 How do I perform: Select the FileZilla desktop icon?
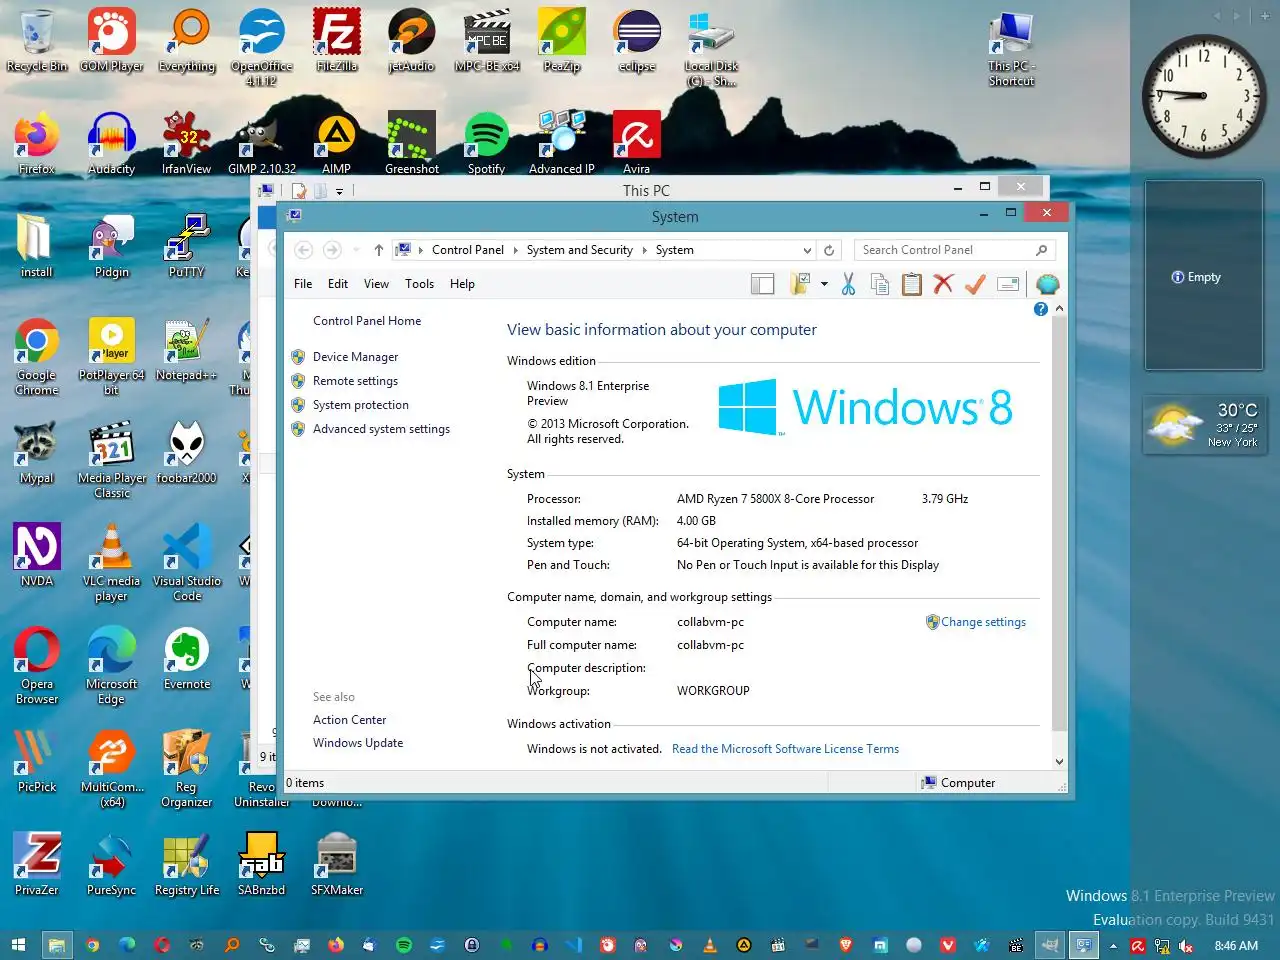click(x=337, y=40)
